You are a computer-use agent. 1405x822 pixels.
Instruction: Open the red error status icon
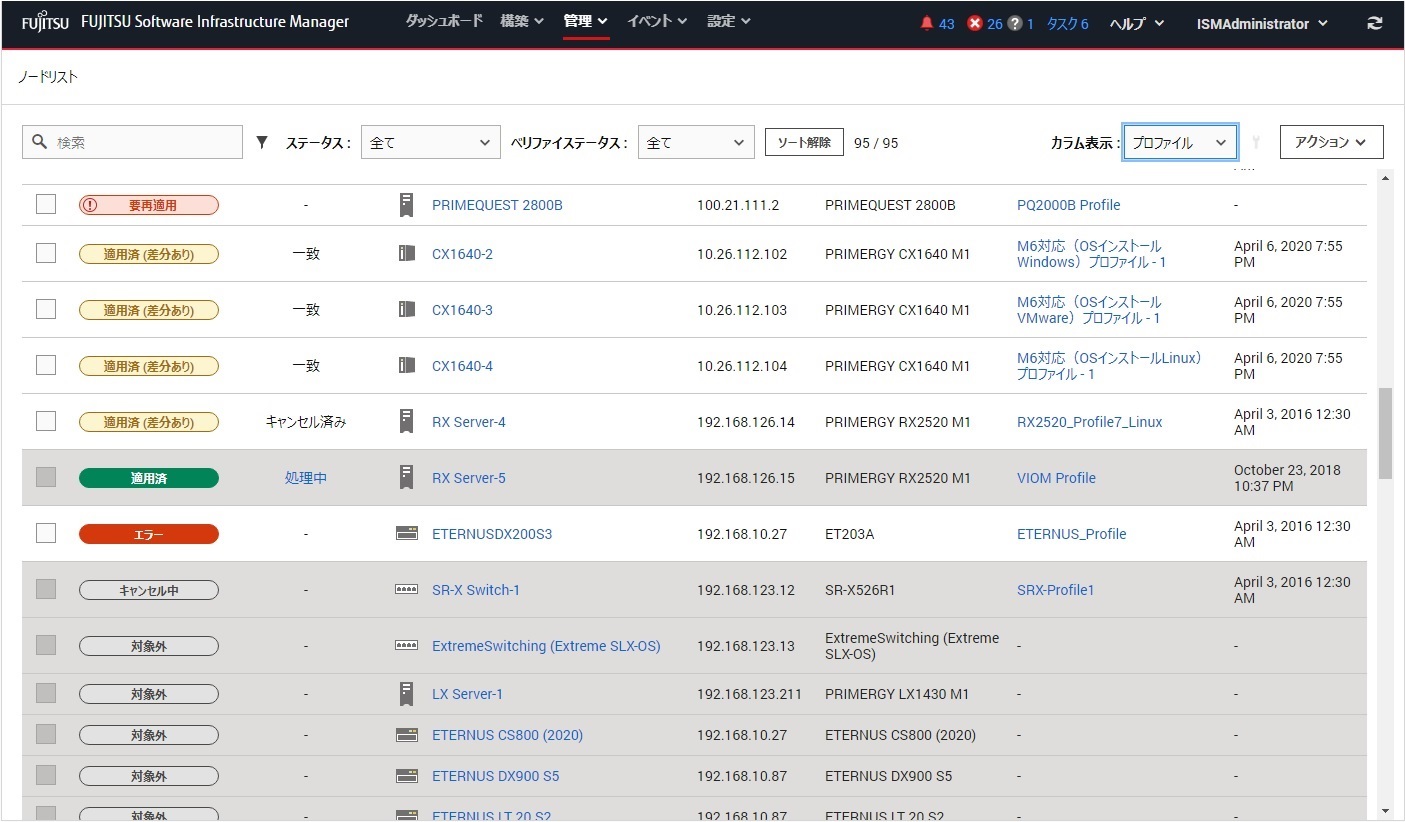click(x=975, y=24)
